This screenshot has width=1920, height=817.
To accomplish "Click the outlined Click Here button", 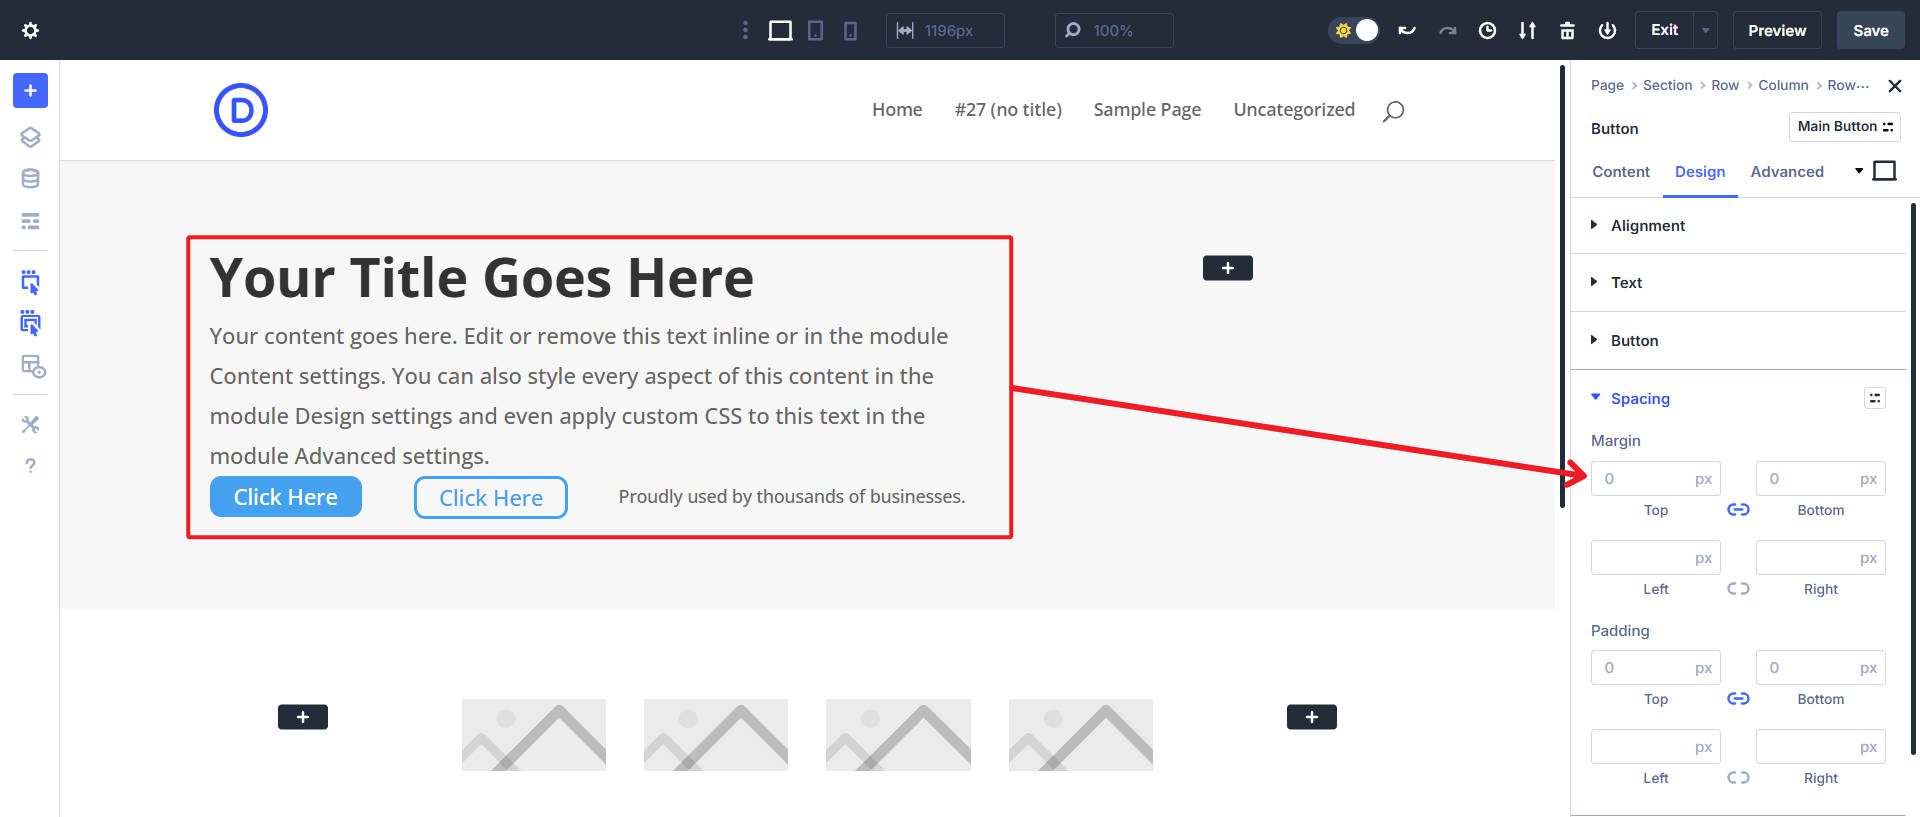I will tap(491, 498).
